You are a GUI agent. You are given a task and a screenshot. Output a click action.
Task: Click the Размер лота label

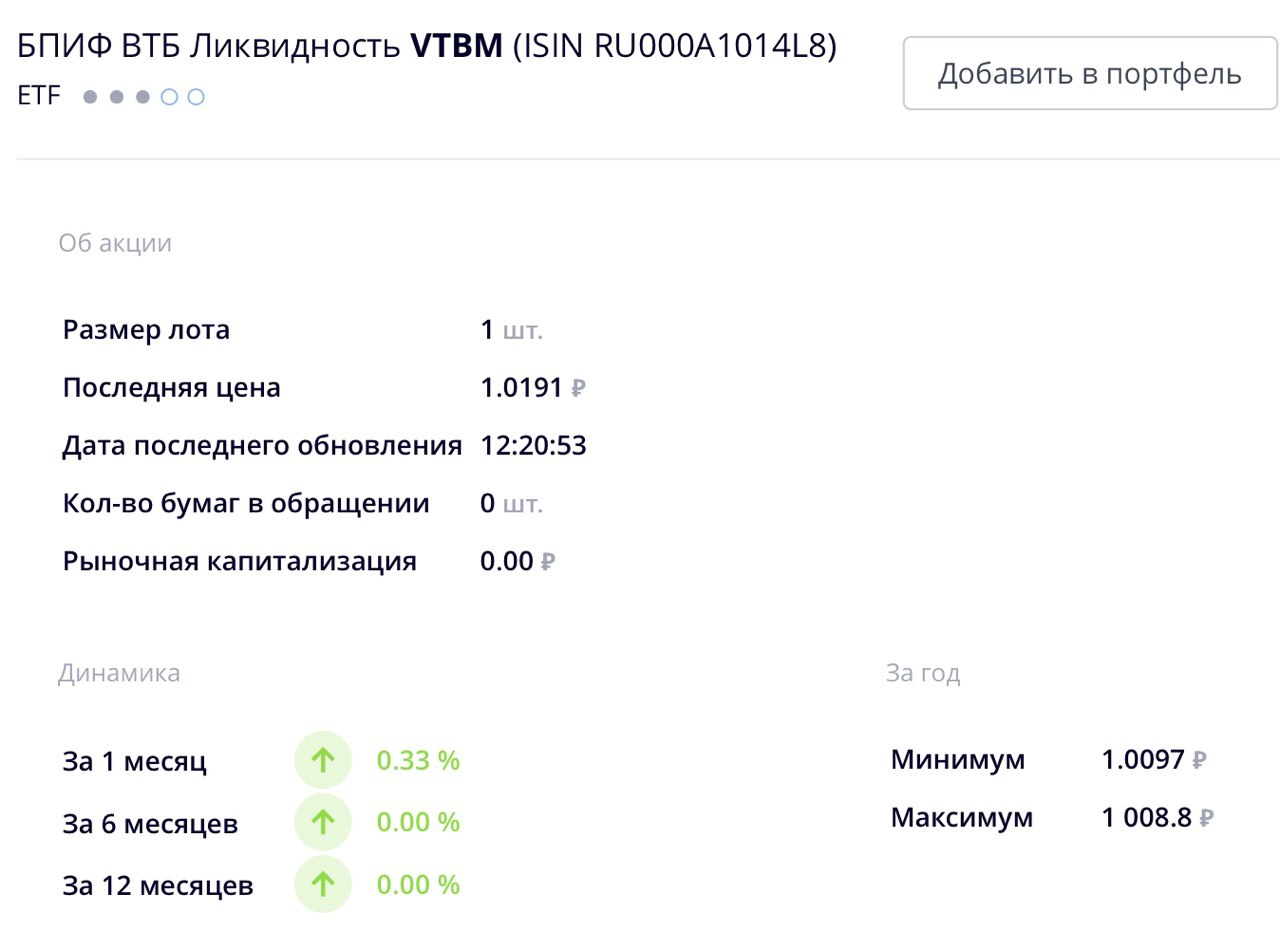[x=146, y=330]
